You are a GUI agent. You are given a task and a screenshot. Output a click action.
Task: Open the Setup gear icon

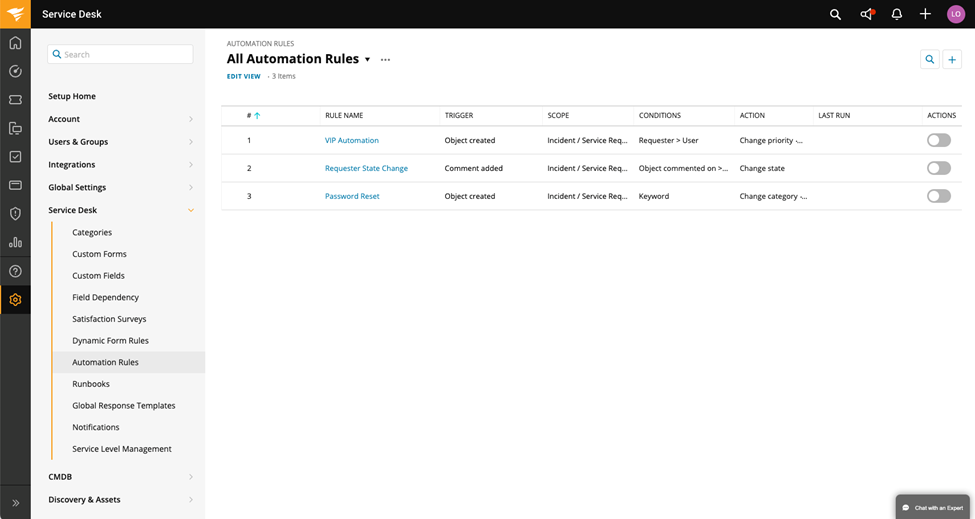click(x=15, y=300)
